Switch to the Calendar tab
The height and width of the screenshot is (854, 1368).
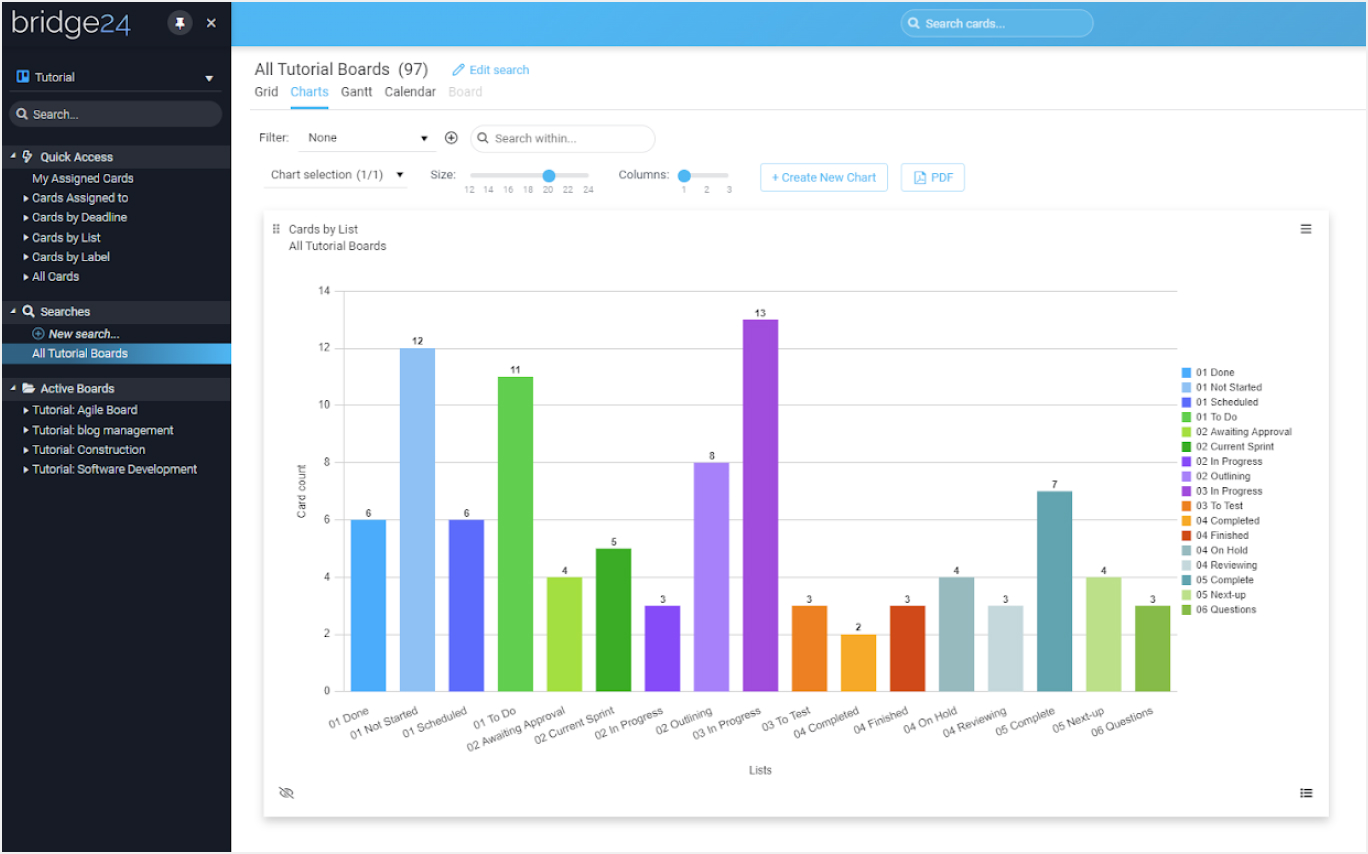(x=410, y=92)
